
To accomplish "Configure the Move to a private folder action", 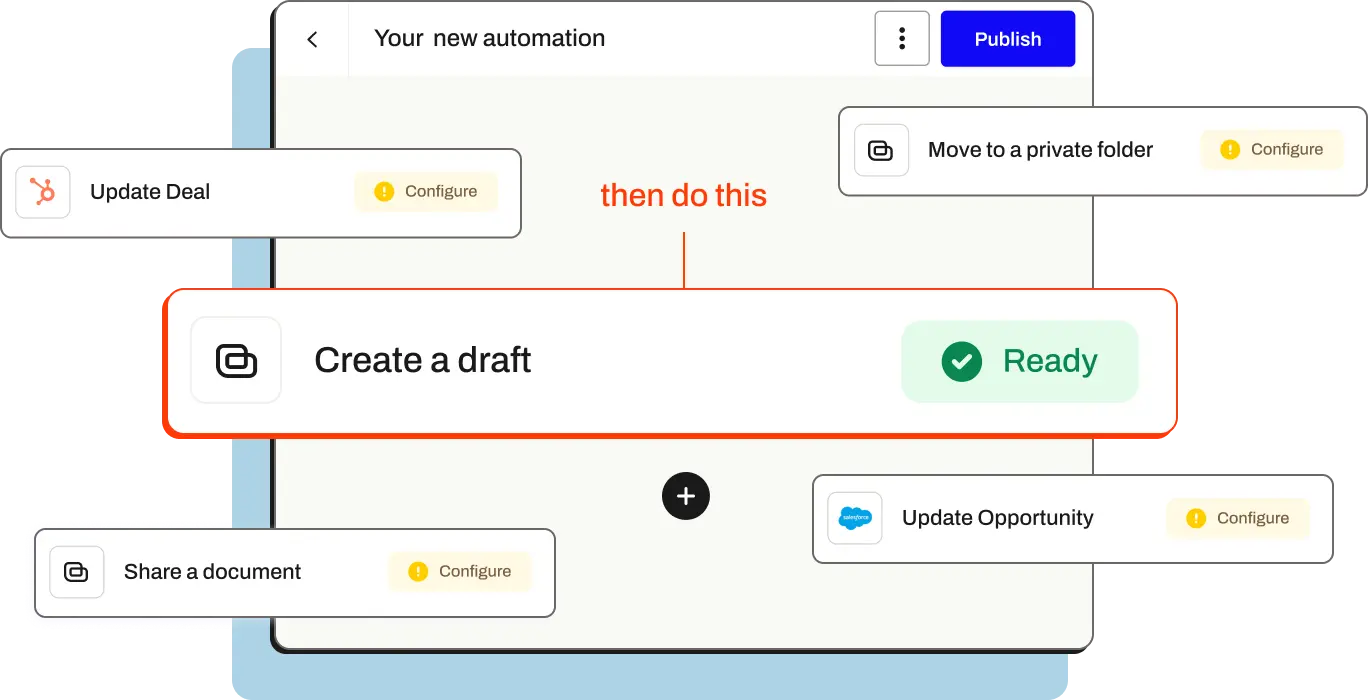I will click(1272, 149).
